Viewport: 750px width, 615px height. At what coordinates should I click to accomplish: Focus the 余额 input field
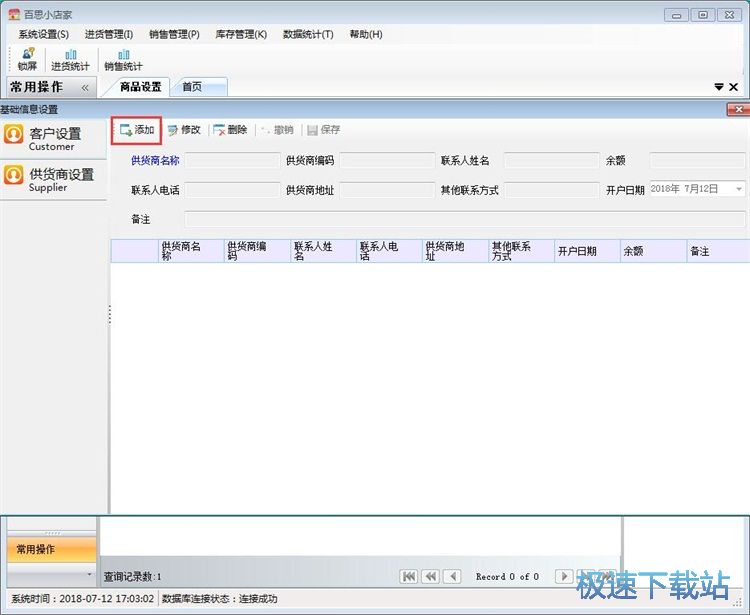pyautogui.click(x=697, y=160)
